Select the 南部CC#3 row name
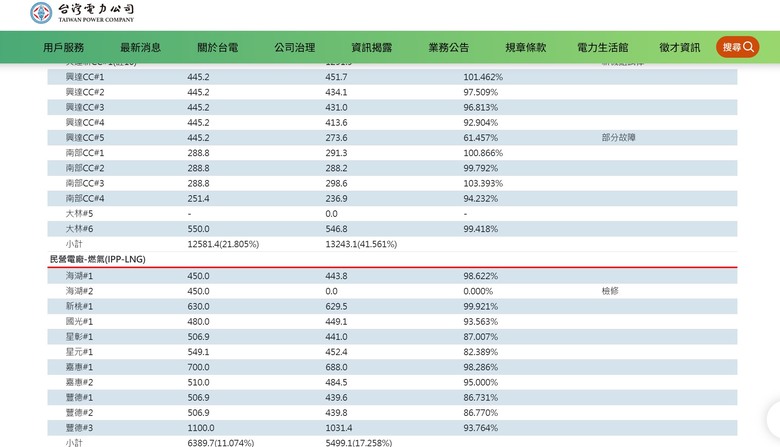Viewport: 780px width, 447px height. (x=85, y=183)
